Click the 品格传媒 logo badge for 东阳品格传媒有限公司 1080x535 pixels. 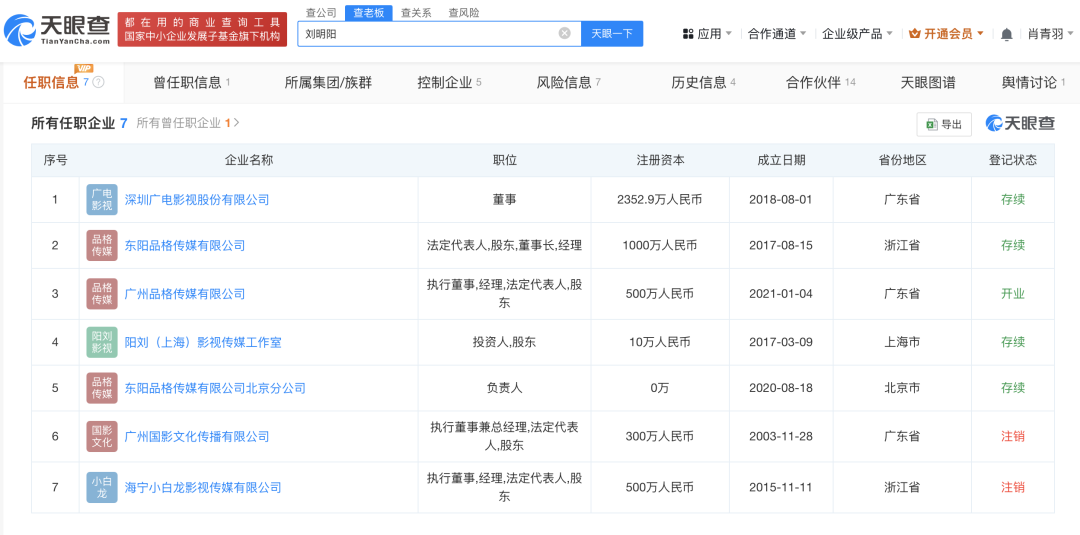click(x=102, y=245)
